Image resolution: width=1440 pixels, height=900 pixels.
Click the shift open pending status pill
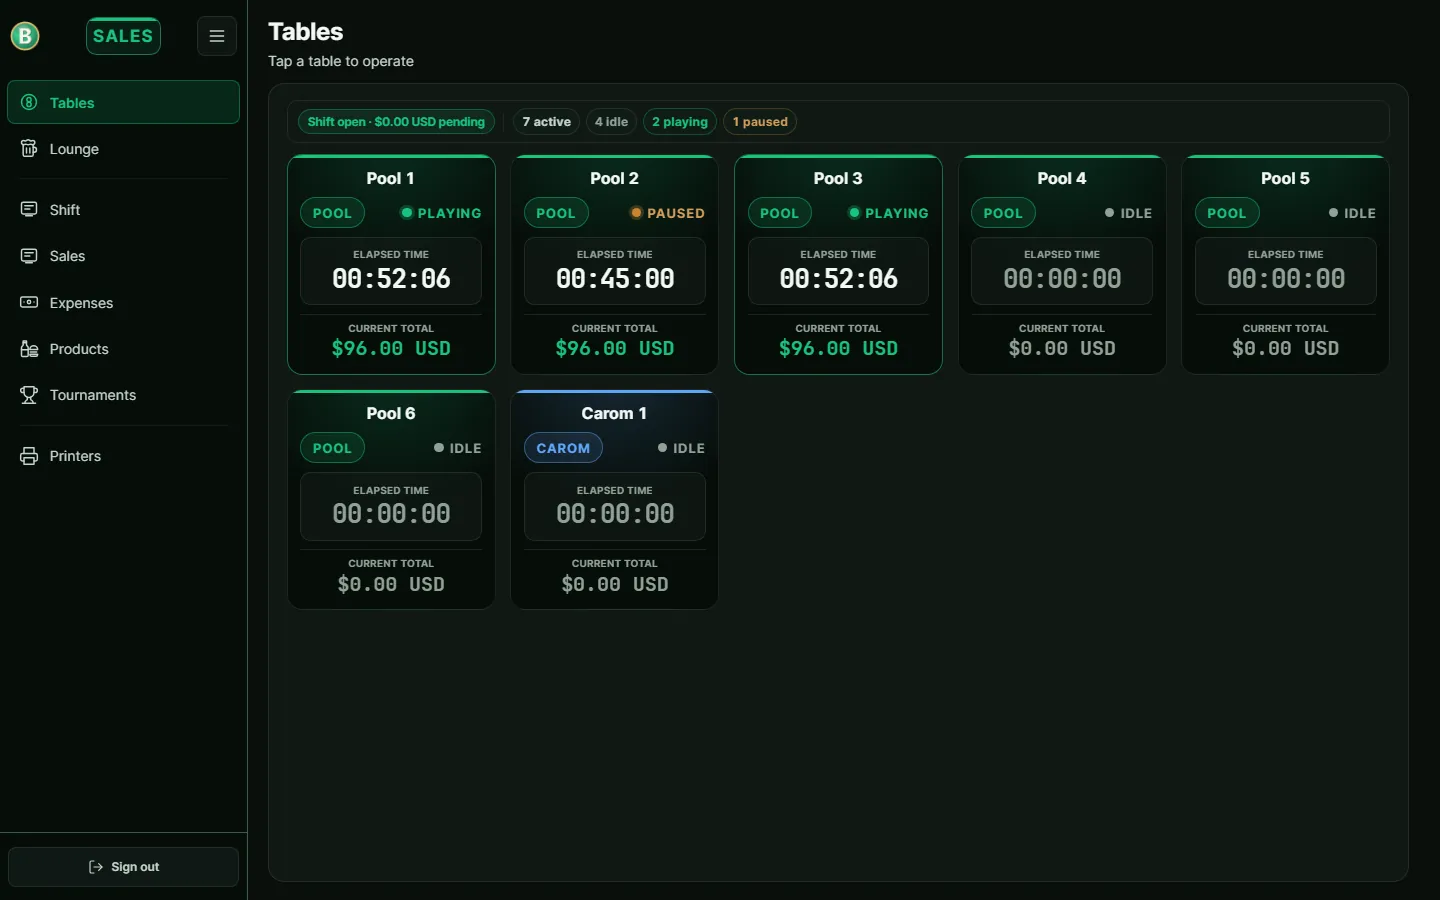(x=396, y=122)
